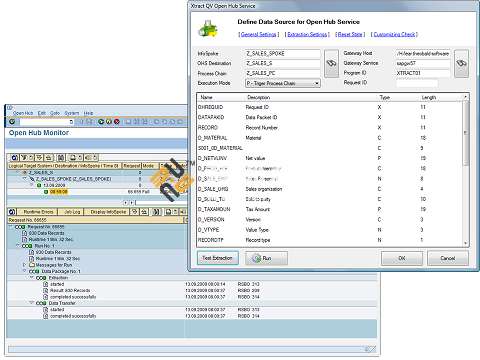The height and width of the screenshot is (360, 480).
Task: Click the lookup button beside the InfoSpoke fields
Action: pos(331,63)
